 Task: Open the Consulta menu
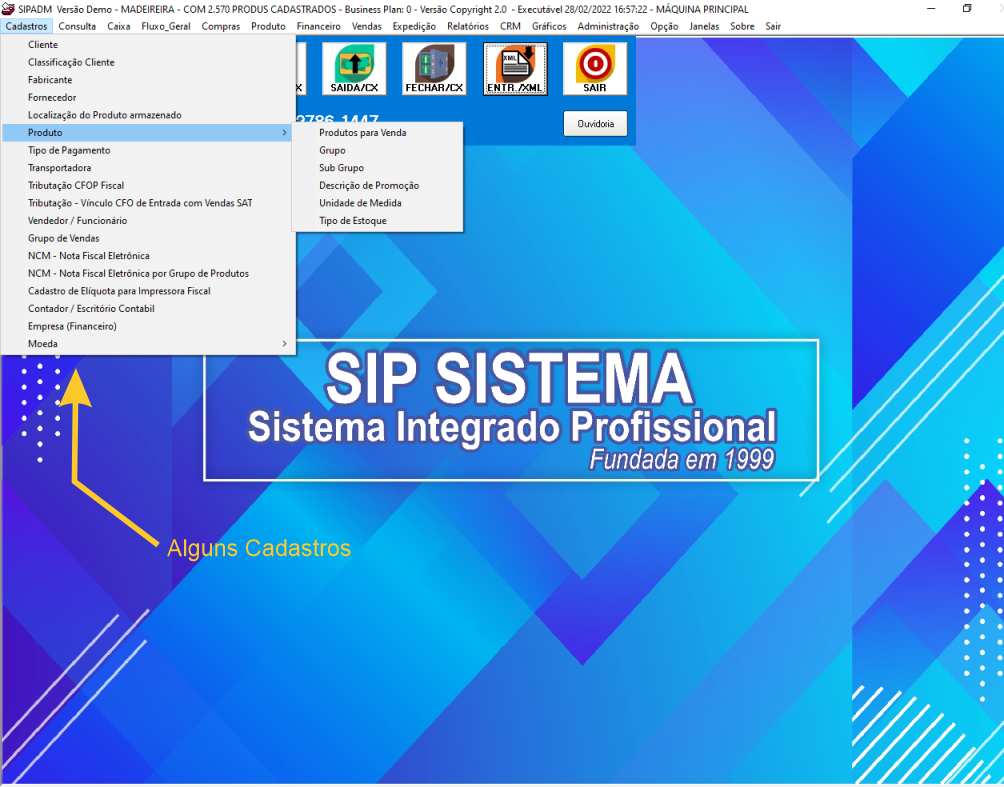77,26
